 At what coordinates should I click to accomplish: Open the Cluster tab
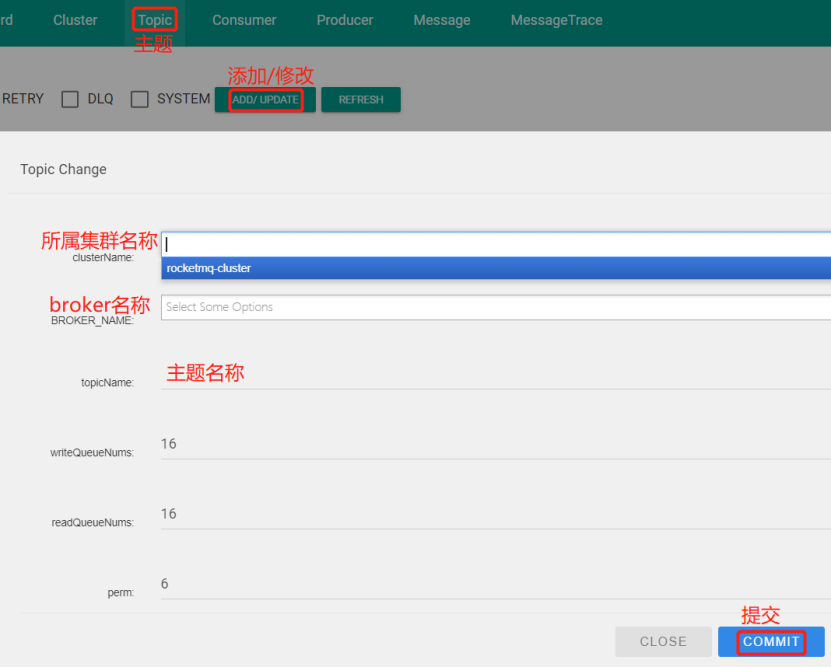coord(75,20)
